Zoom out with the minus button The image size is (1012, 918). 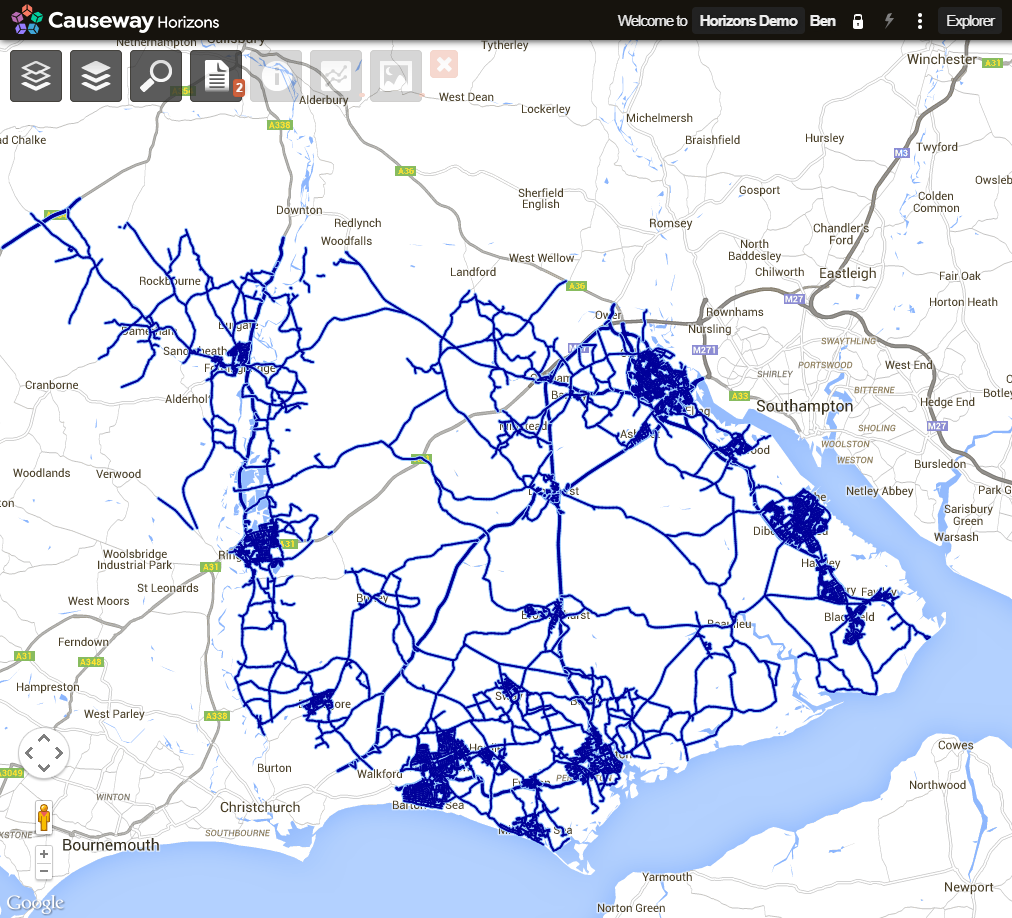(44, 872)
